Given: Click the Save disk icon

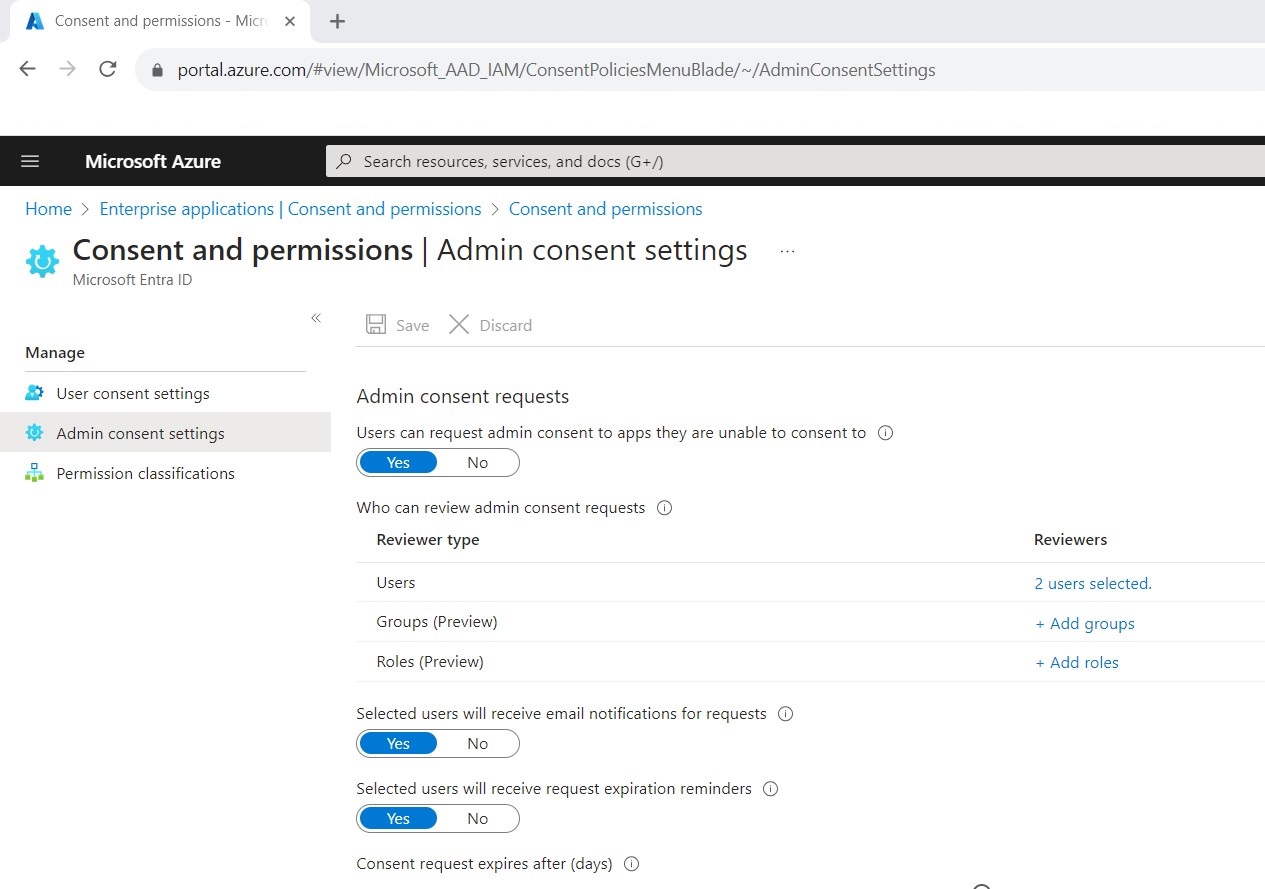Looking at the screenshot, I should coord(376,324).
